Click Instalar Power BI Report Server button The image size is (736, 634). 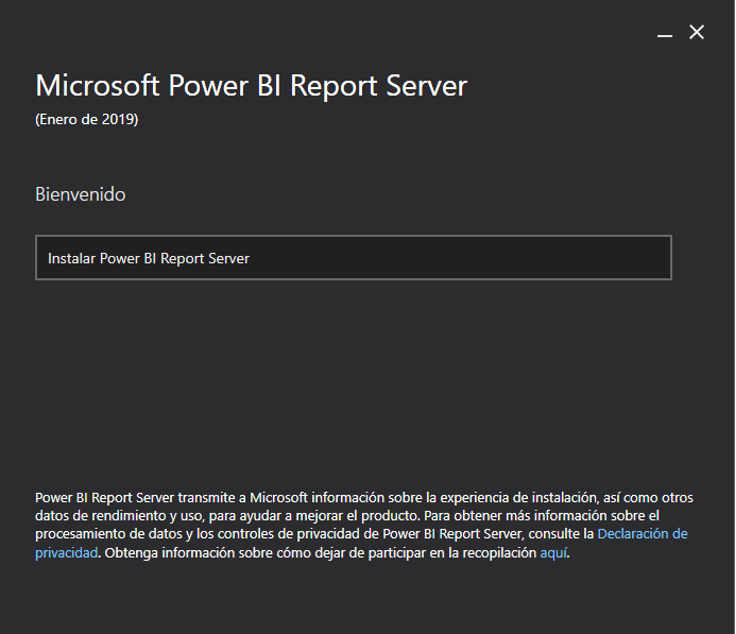(353, 258)
